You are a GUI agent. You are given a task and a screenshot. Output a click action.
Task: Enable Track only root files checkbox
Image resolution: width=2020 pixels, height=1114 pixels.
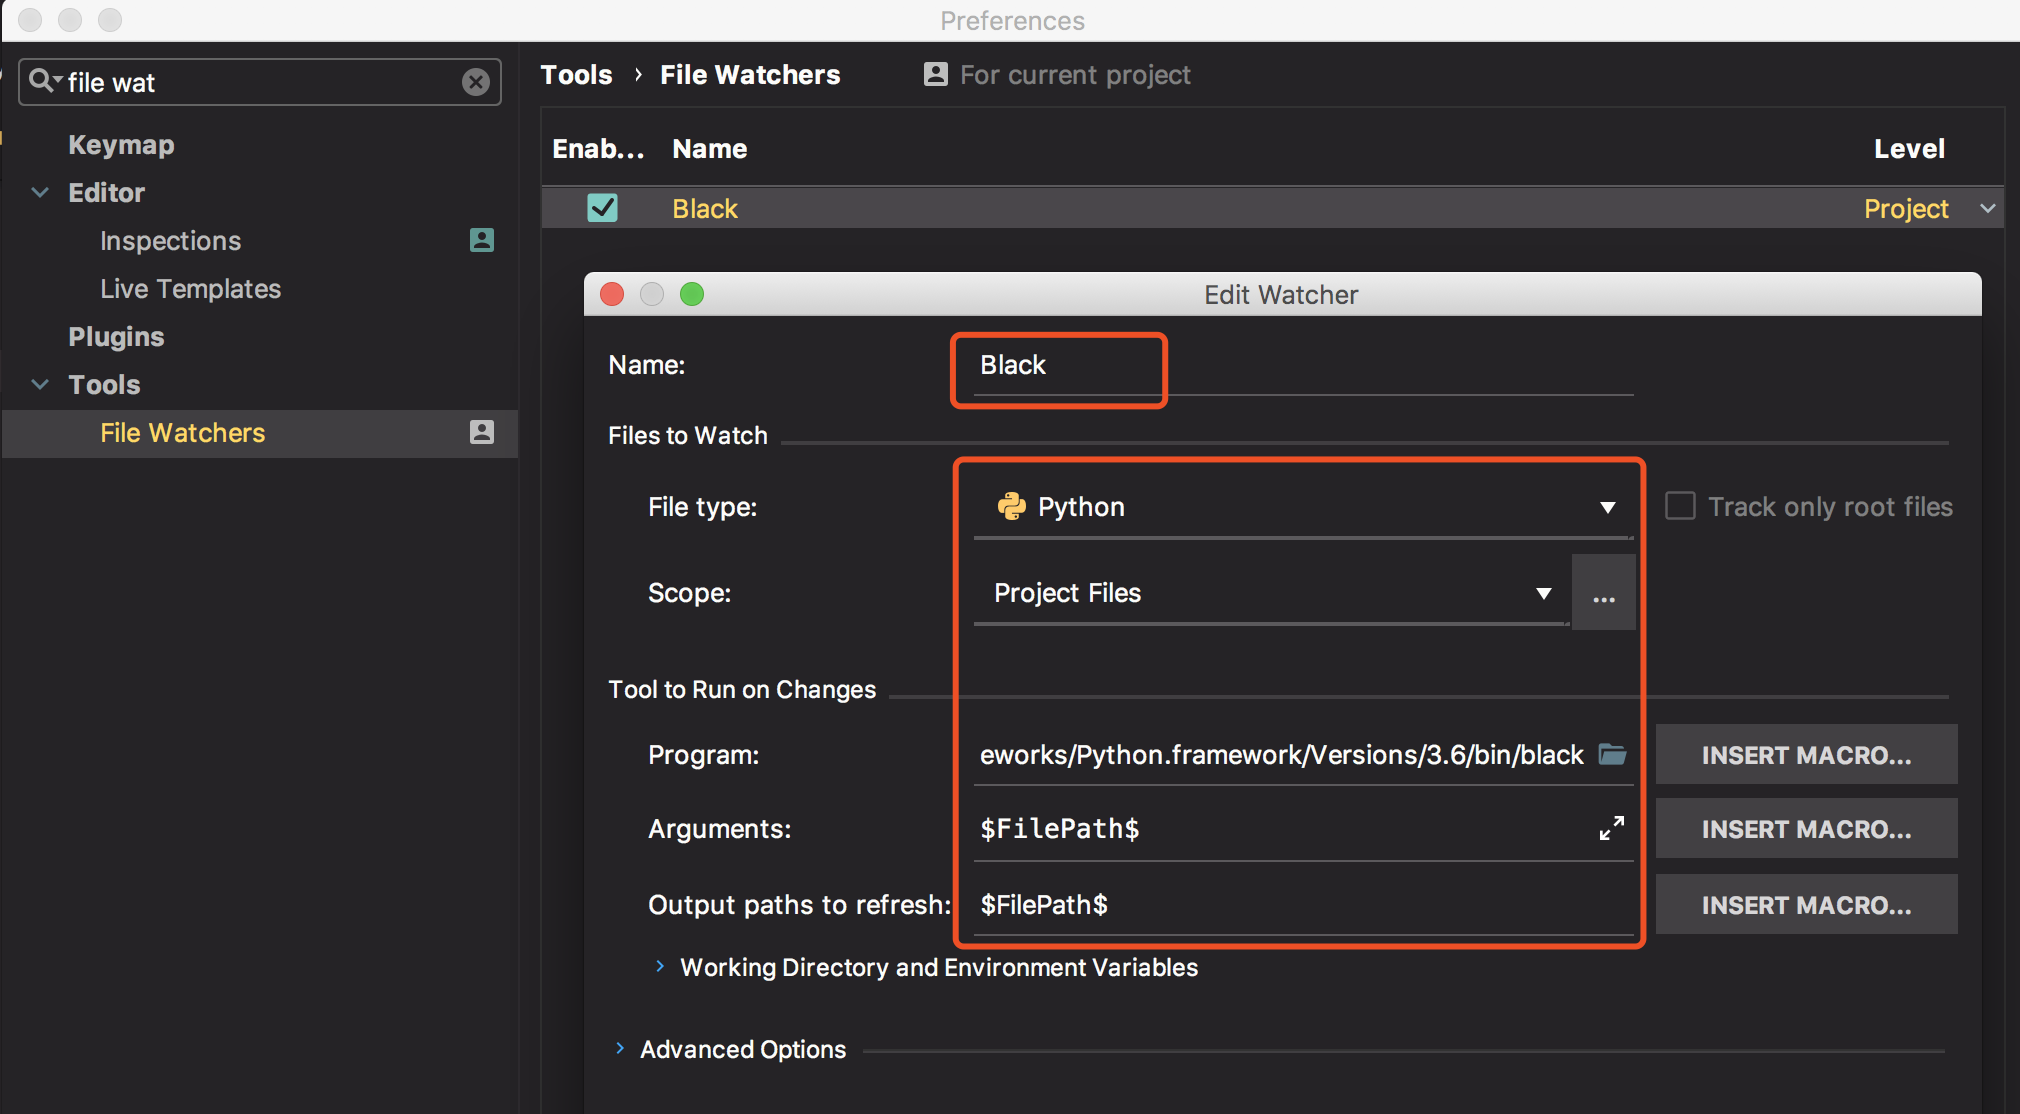[1680, 506]
